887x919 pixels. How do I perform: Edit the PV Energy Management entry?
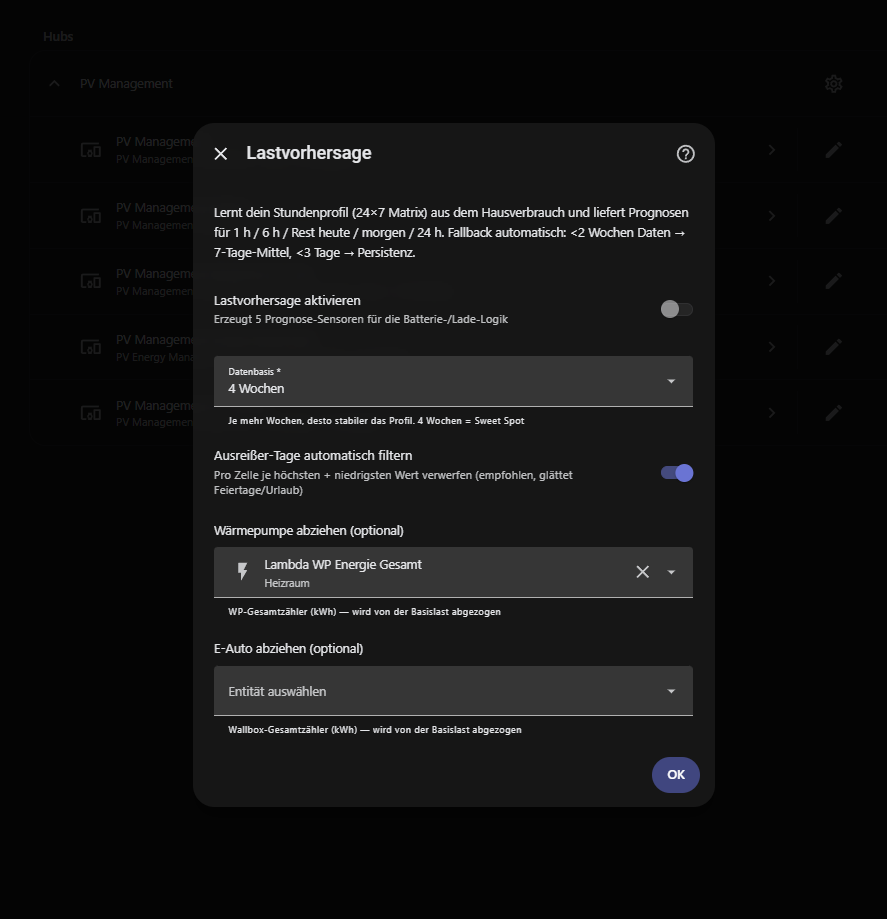click(x=834, y=347)
